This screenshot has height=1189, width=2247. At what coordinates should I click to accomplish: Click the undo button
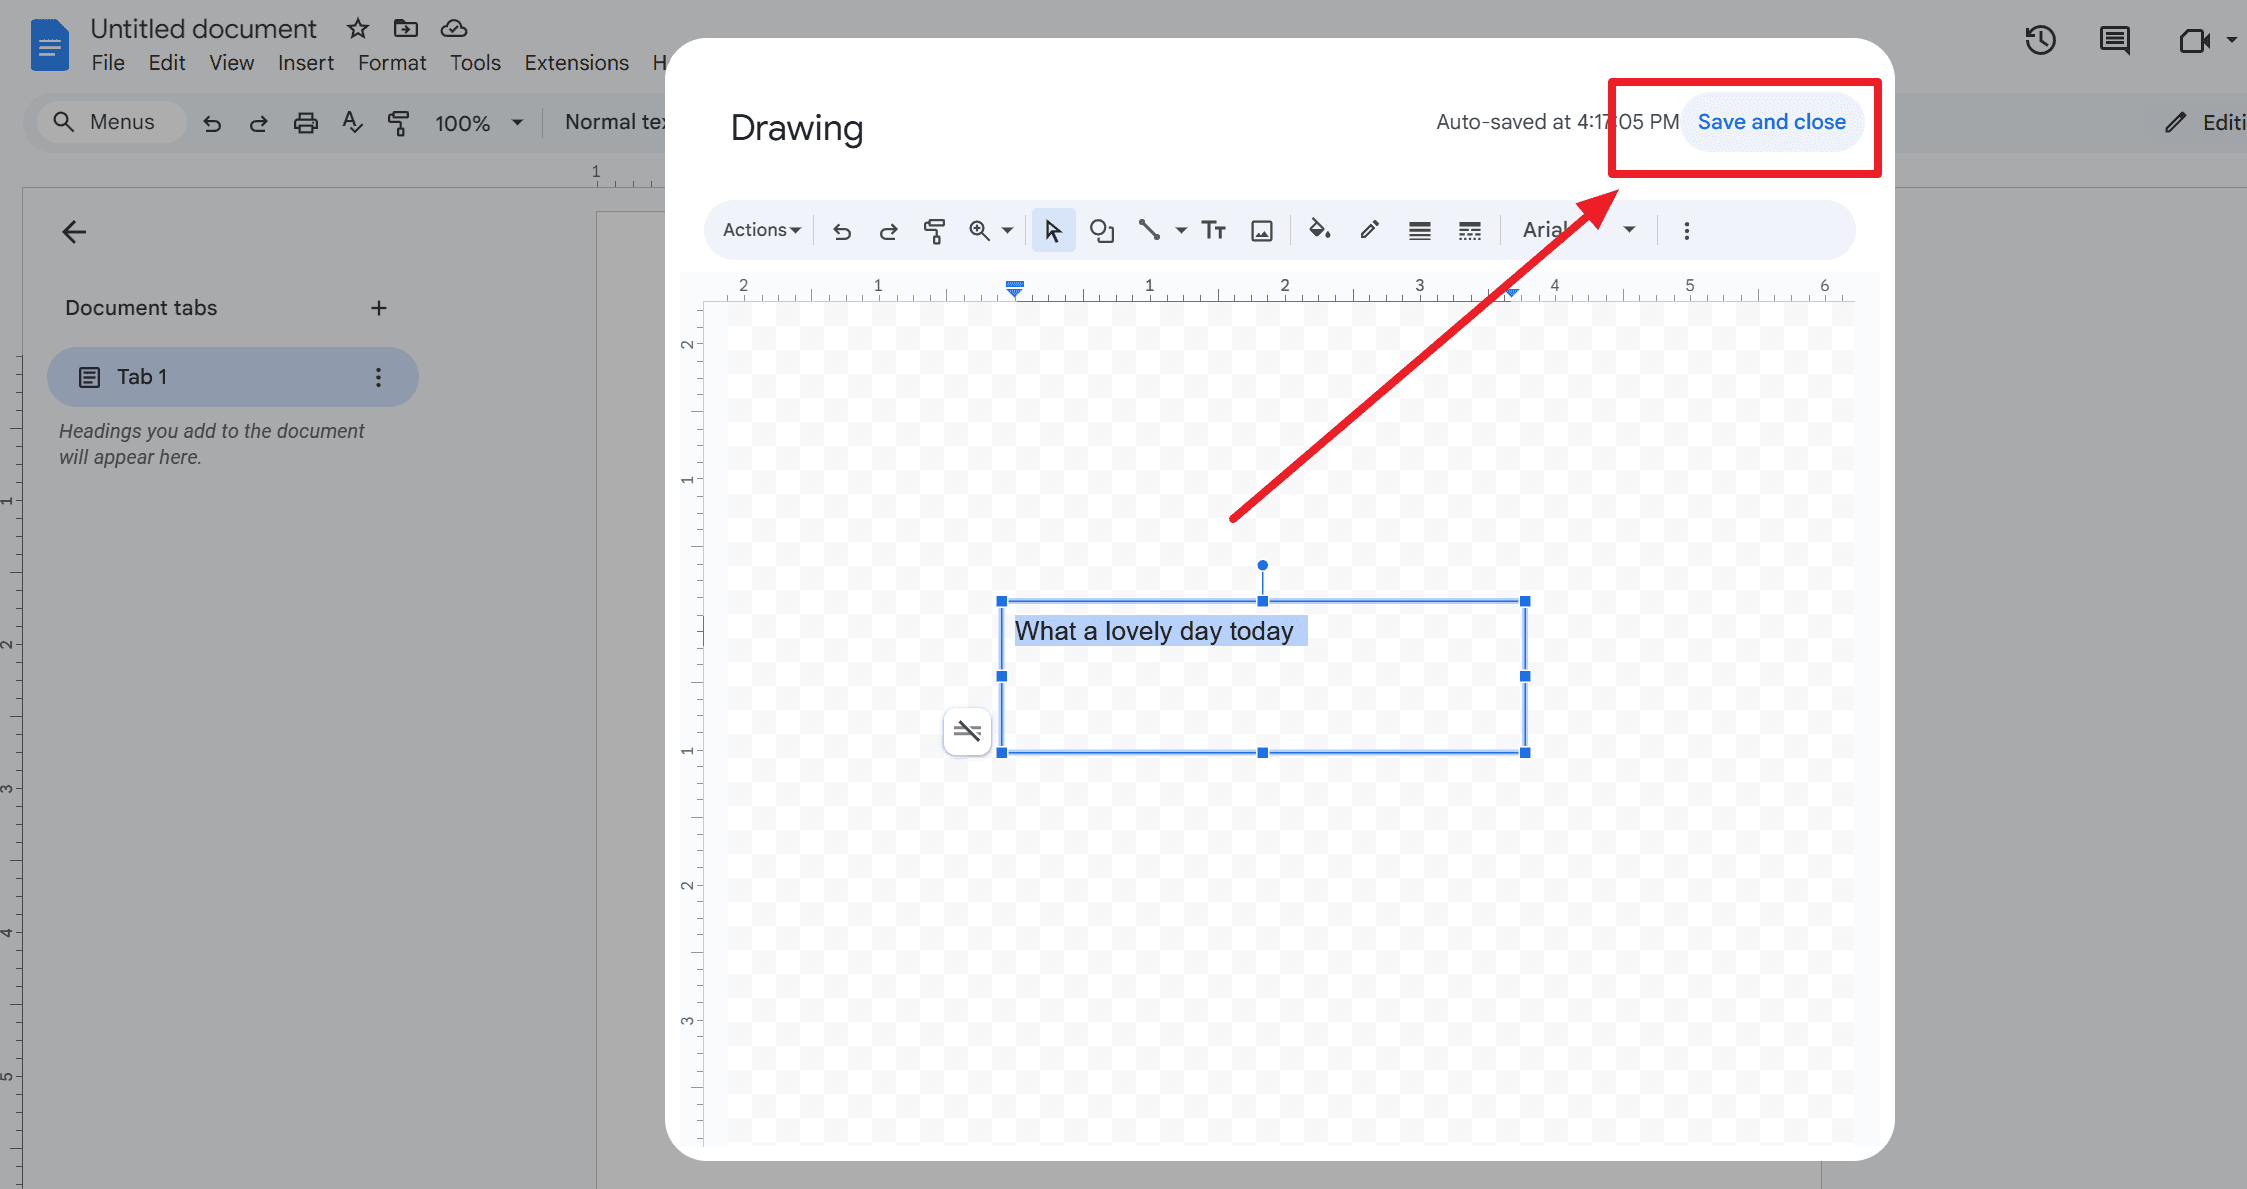840,230
